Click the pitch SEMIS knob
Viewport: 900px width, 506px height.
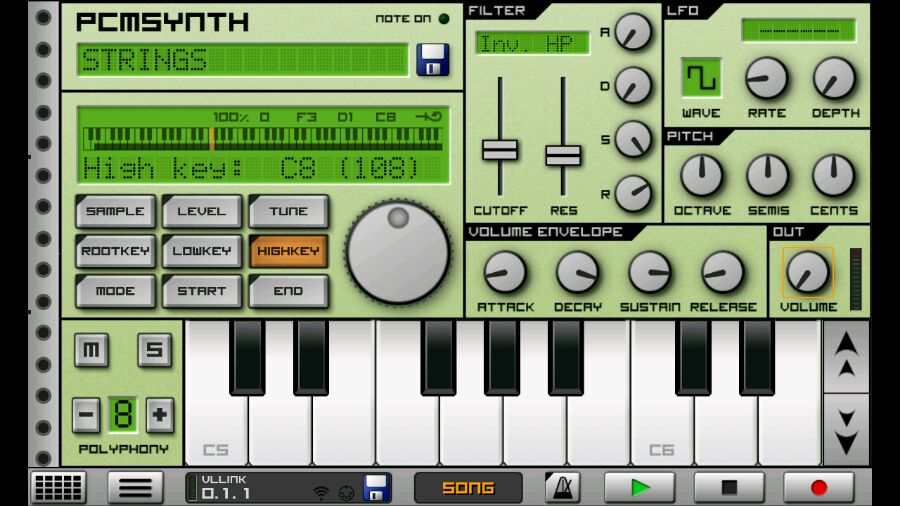(767, 176)
